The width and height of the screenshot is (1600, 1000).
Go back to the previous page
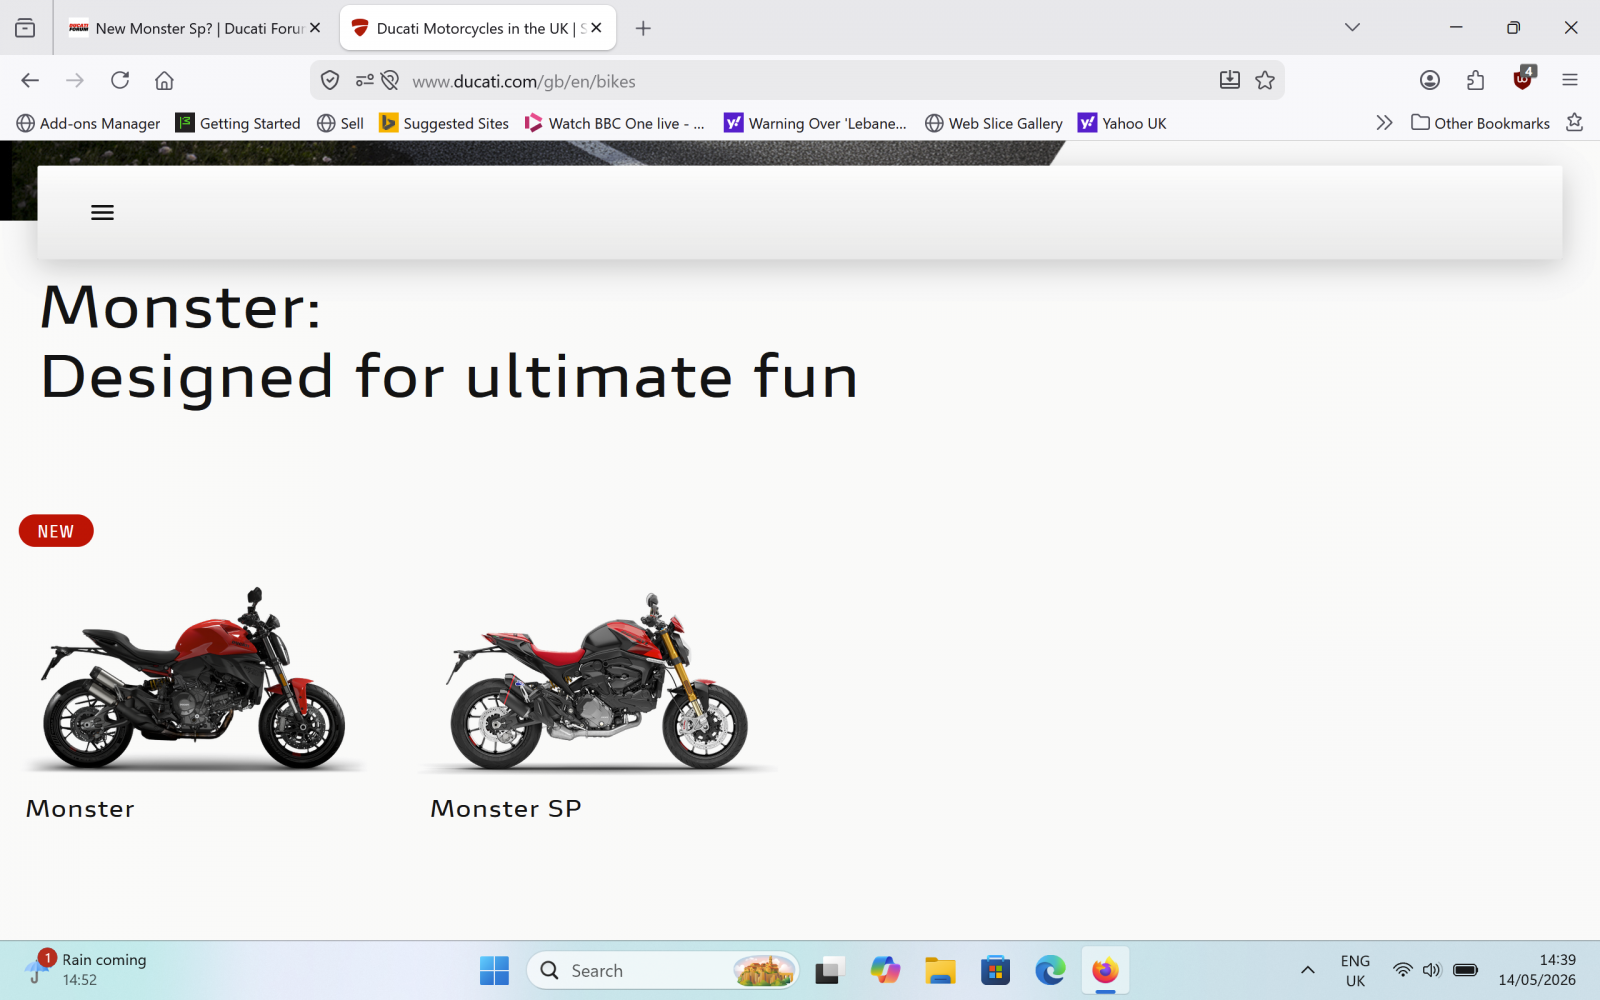(30, 80)
